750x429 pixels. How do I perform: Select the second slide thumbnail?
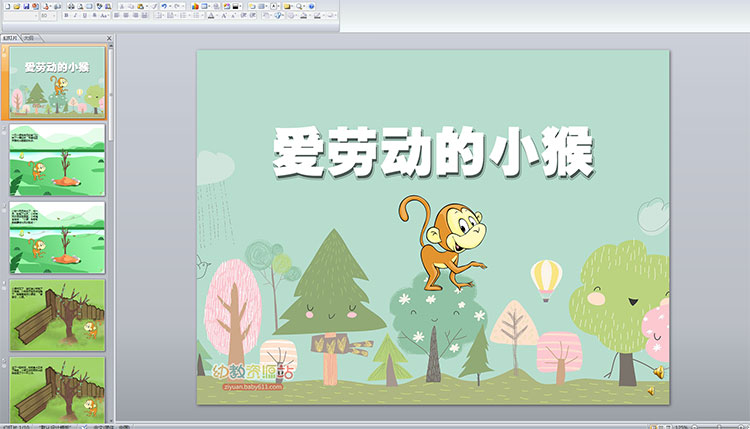[57, 158]
